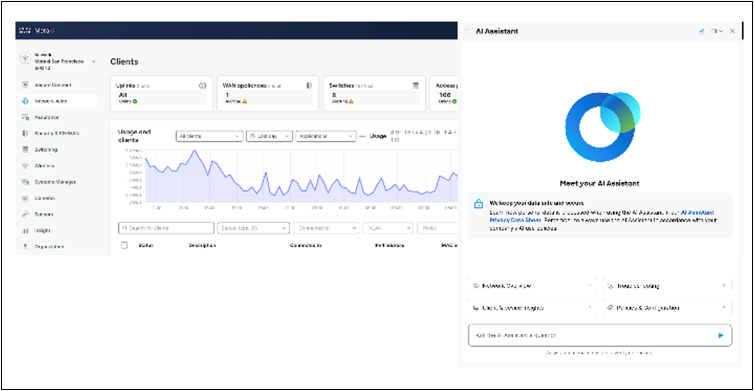Viewport: 754px width, 391px height.
Task: Click the WAN appliances alerting status box
Action: [268, 98]
